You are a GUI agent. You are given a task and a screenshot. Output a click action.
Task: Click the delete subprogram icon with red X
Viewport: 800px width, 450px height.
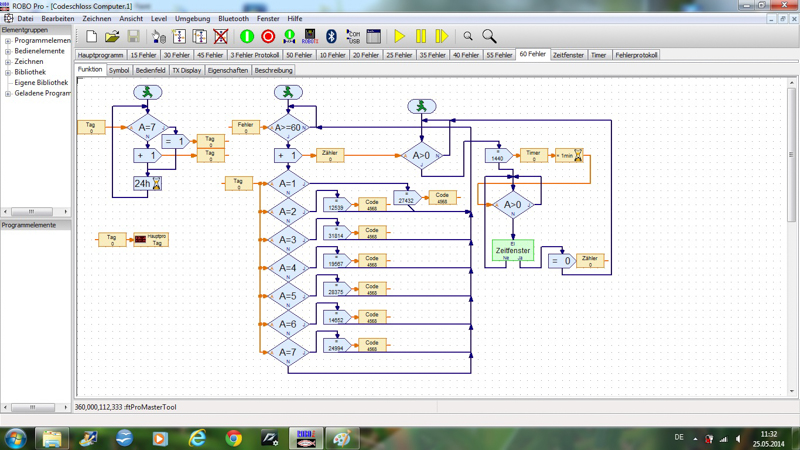(221, 37)
